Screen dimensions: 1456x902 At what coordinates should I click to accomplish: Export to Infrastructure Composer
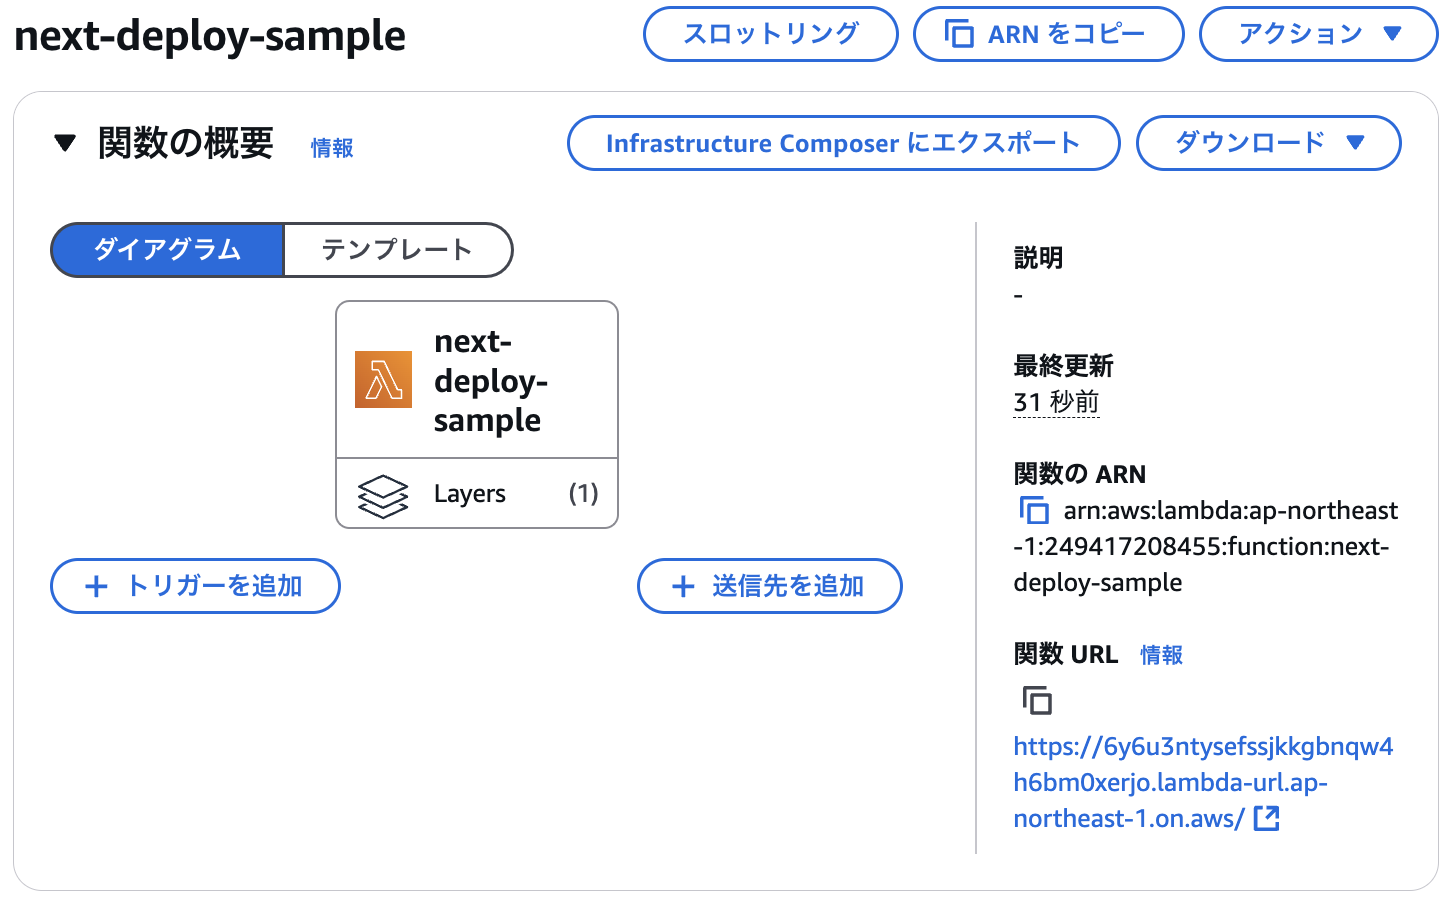(x=843, y=143)
